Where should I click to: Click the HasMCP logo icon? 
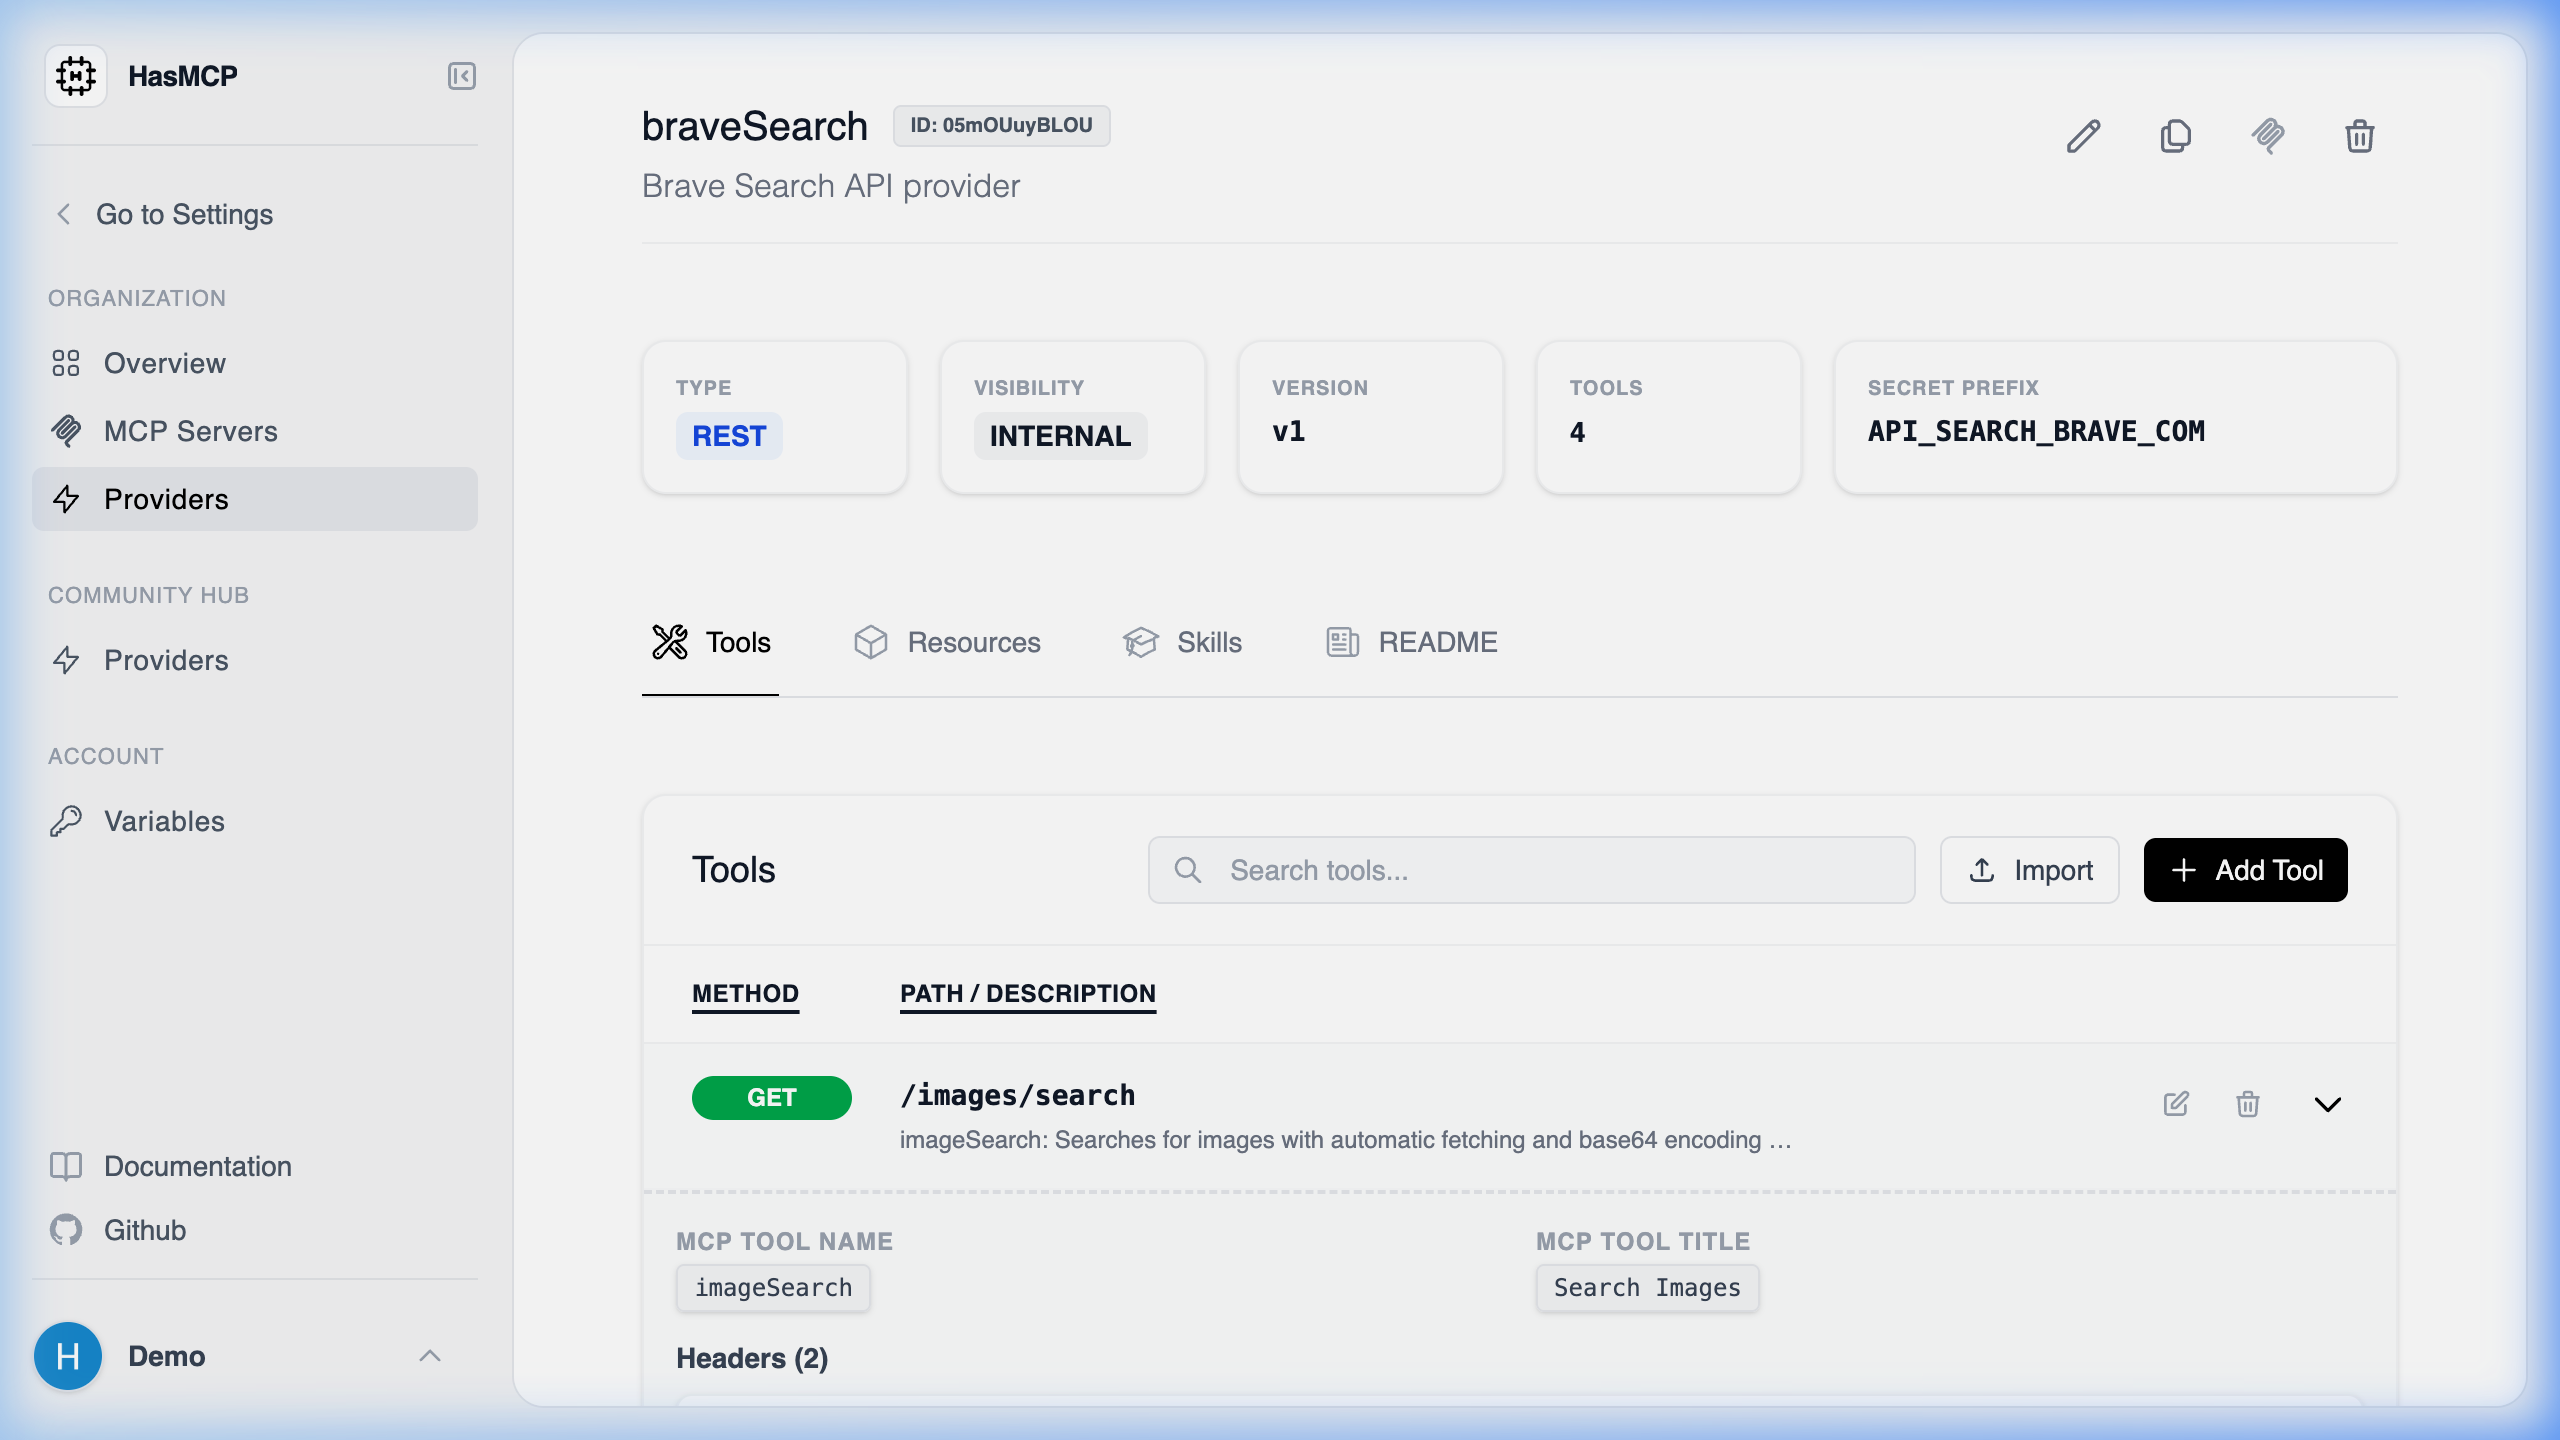(76, 75)
